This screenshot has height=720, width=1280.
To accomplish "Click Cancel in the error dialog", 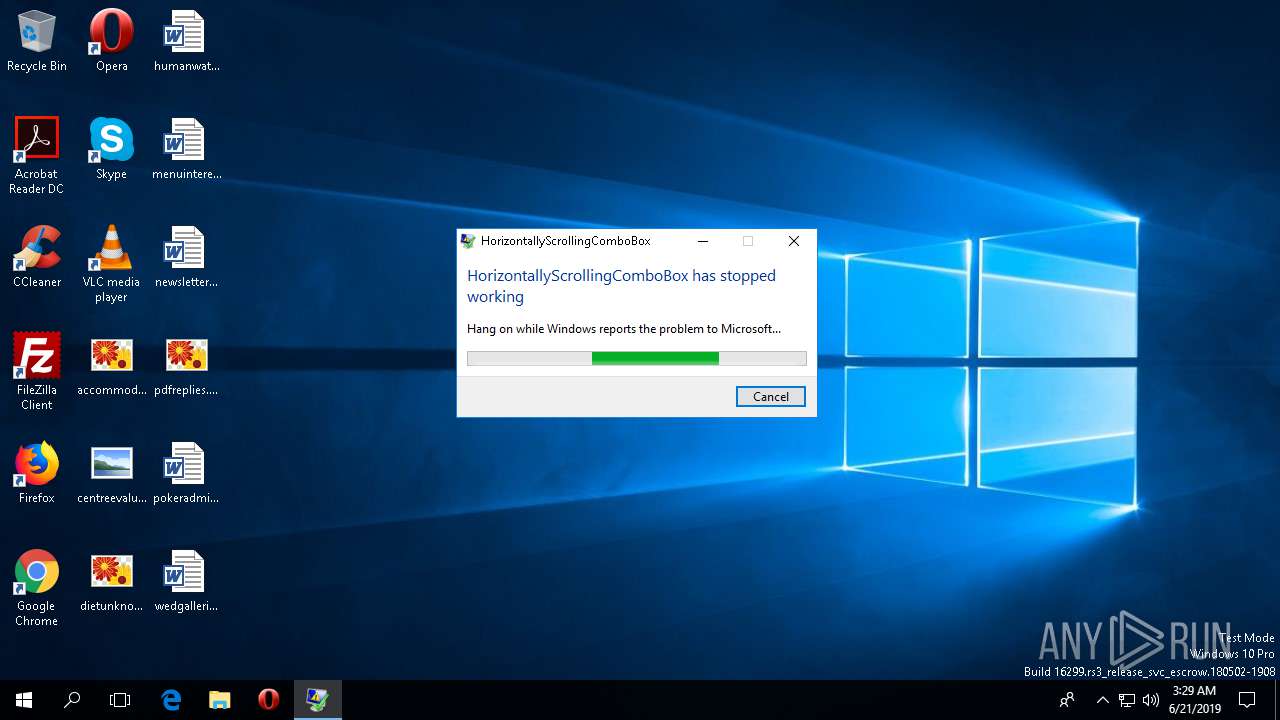I will pos(770,396).
